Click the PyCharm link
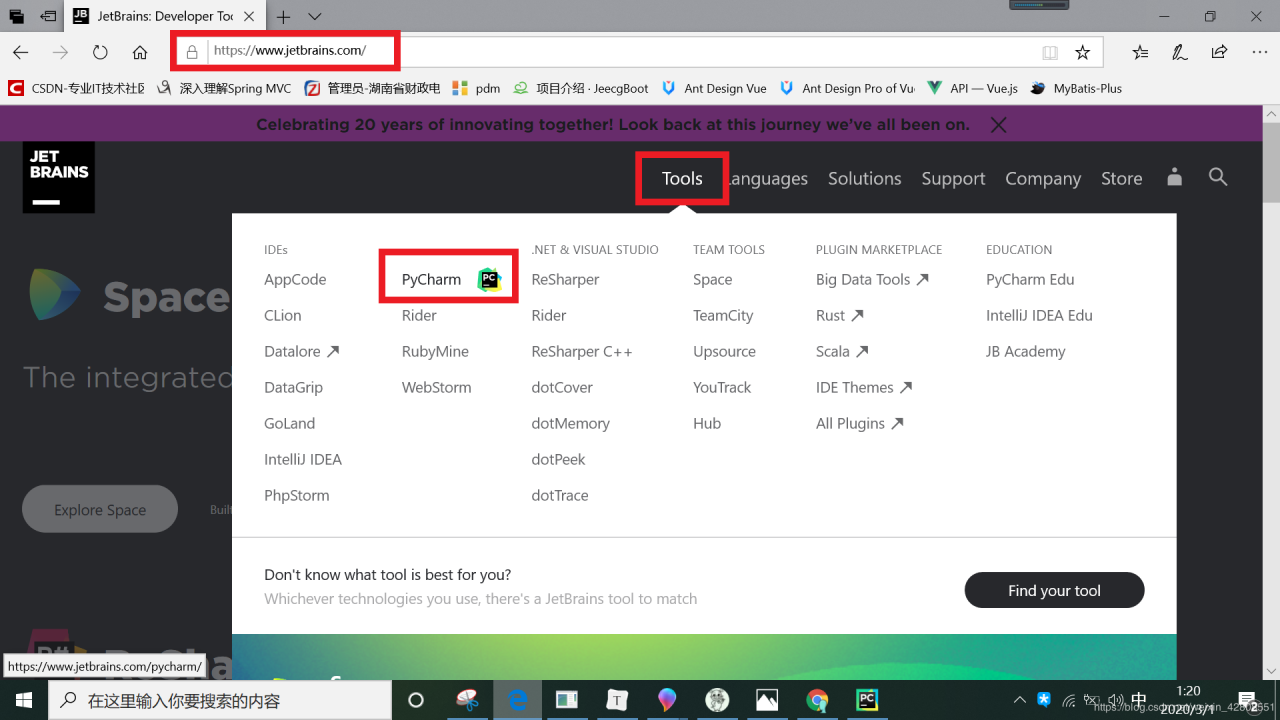Viewport: 1280px width, 720px height. coord(431,279)
